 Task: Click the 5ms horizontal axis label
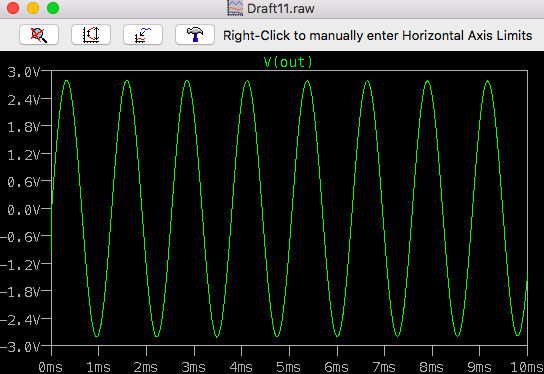[288, 367]
